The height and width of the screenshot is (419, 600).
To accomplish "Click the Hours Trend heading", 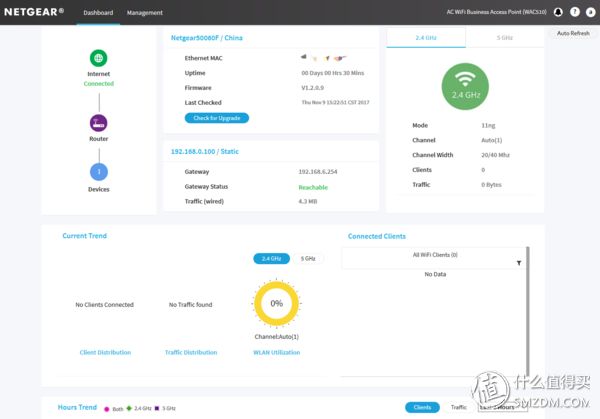I will (77, 408).
